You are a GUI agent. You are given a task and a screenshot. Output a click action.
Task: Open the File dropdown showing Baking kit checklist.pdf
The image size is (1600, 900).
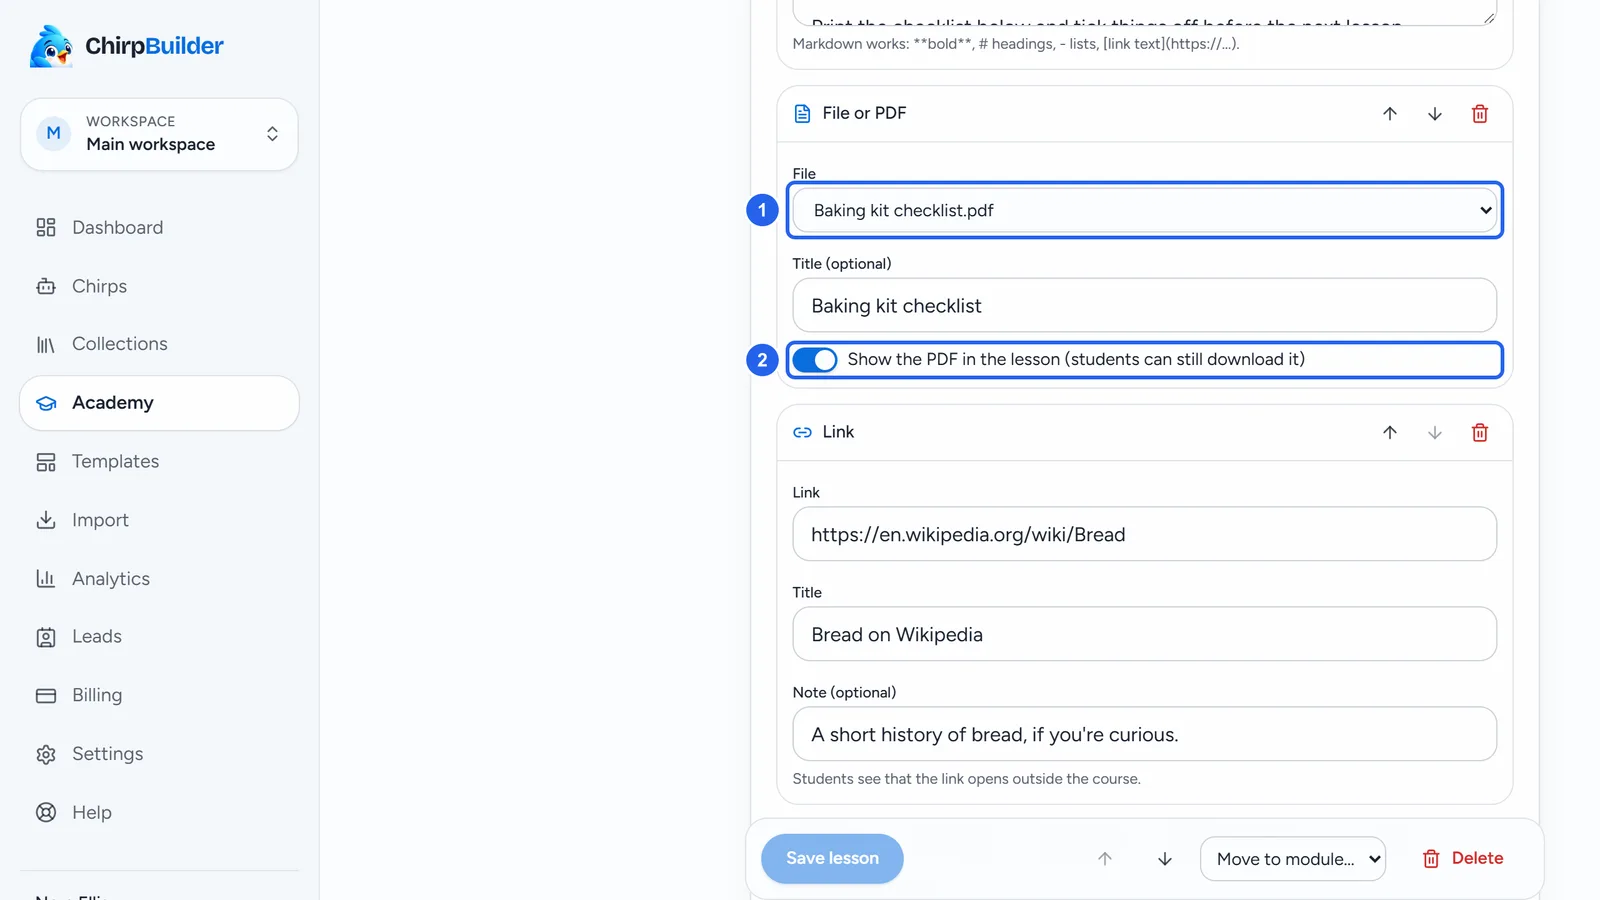point(1145,211)
